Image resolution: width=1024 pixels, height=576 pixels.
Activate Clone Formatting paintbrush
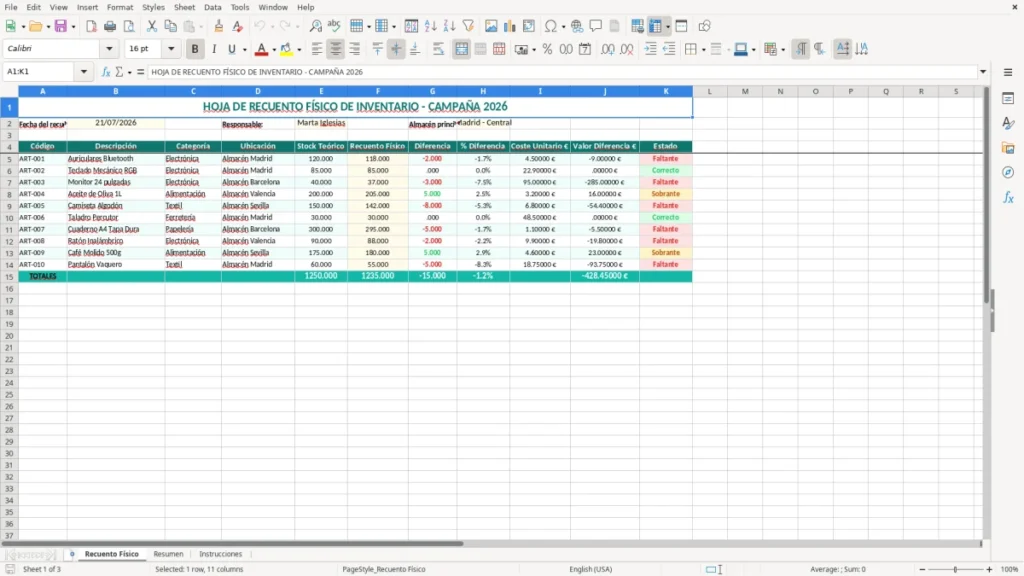218,26
